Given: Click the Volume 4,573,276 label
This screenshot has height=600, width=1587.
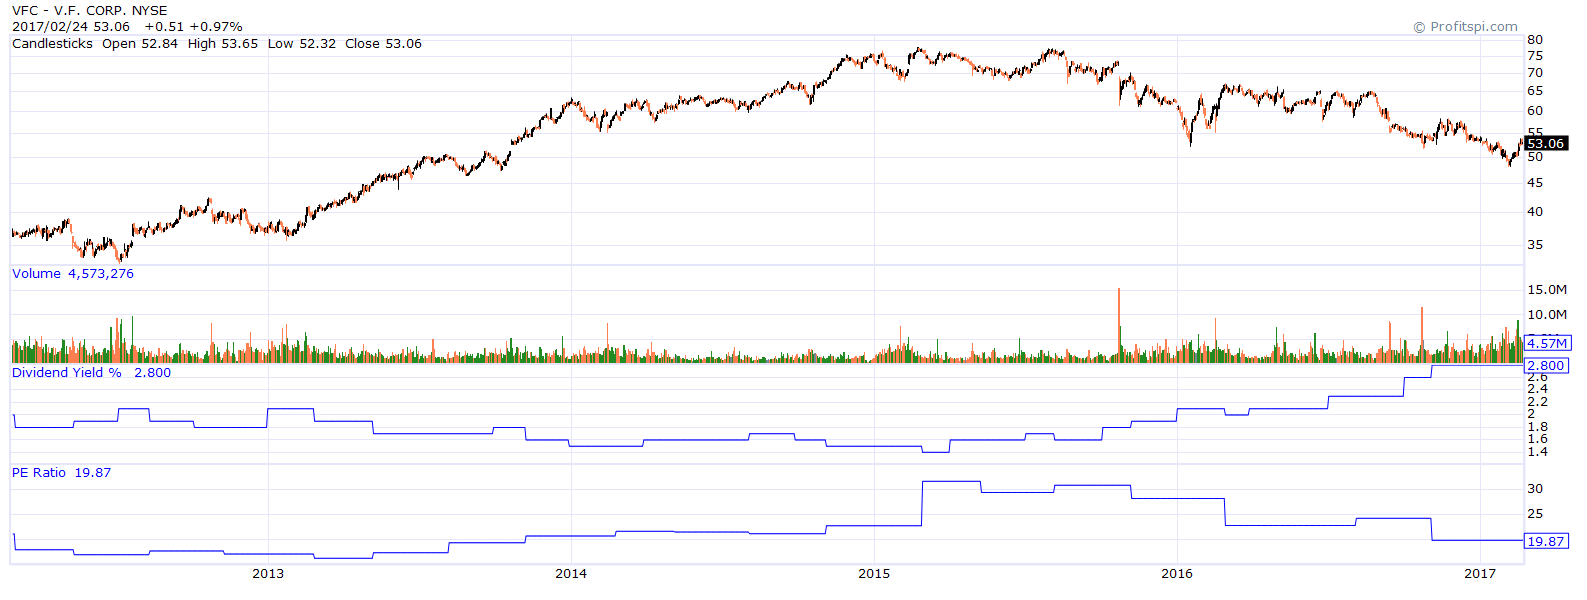Looking at the screenshot, I should (73, 274).
